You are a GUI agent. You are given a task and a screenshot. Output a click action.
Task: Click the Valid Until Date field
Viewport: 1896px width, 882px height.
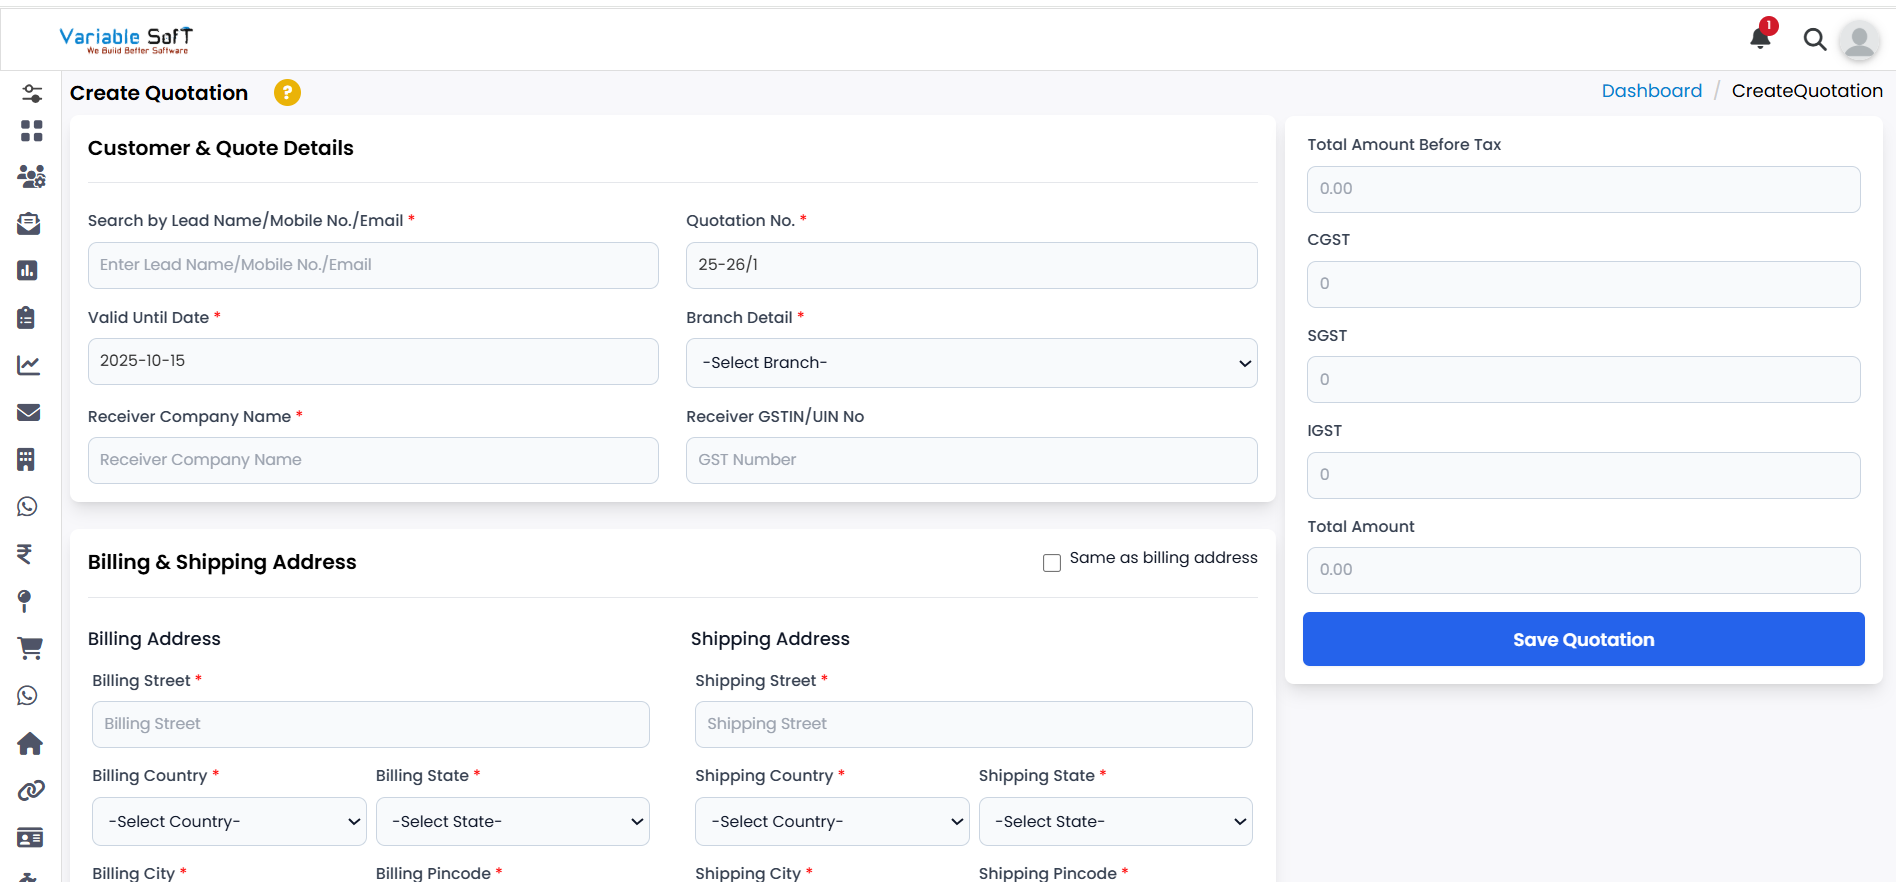pyautogui.click(x=373, y=361)
